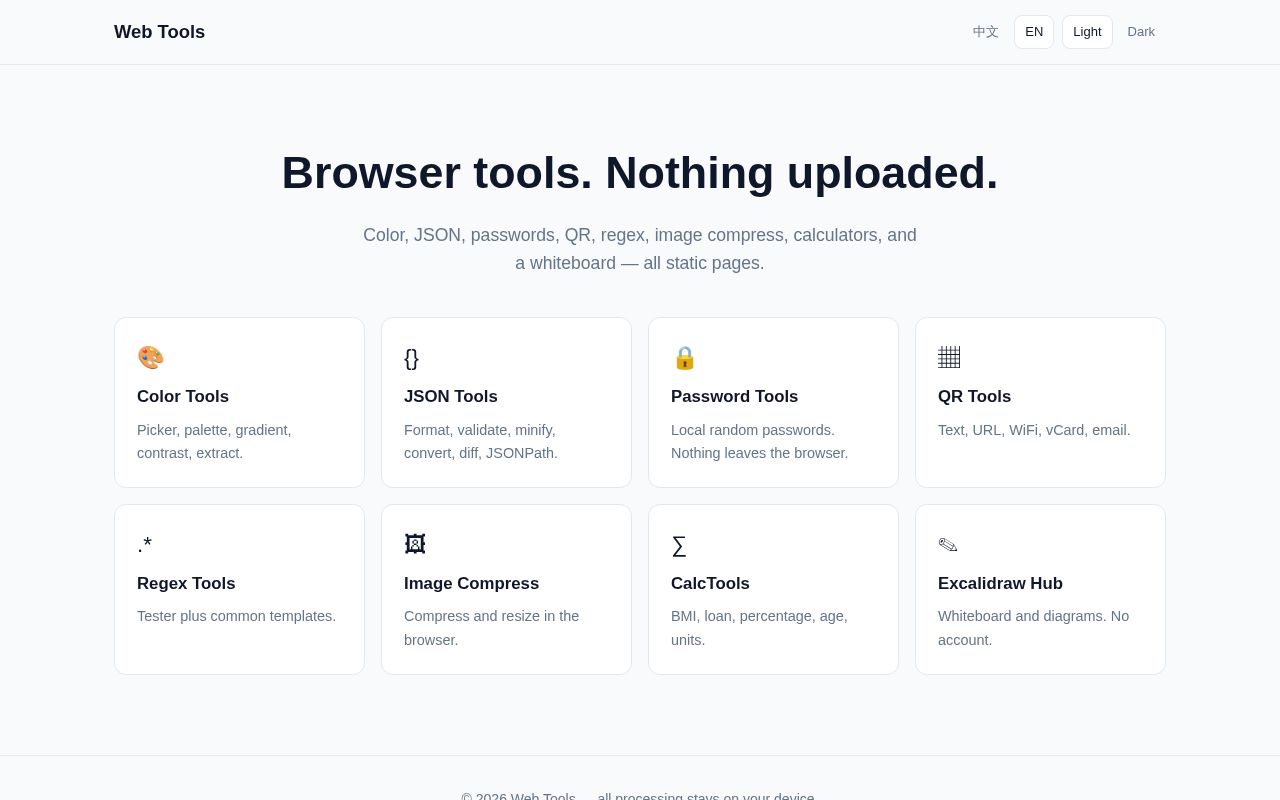Viewport: 1280px width, 800px height.
Task: Select the EN language option
Action: coord(1034,32)
